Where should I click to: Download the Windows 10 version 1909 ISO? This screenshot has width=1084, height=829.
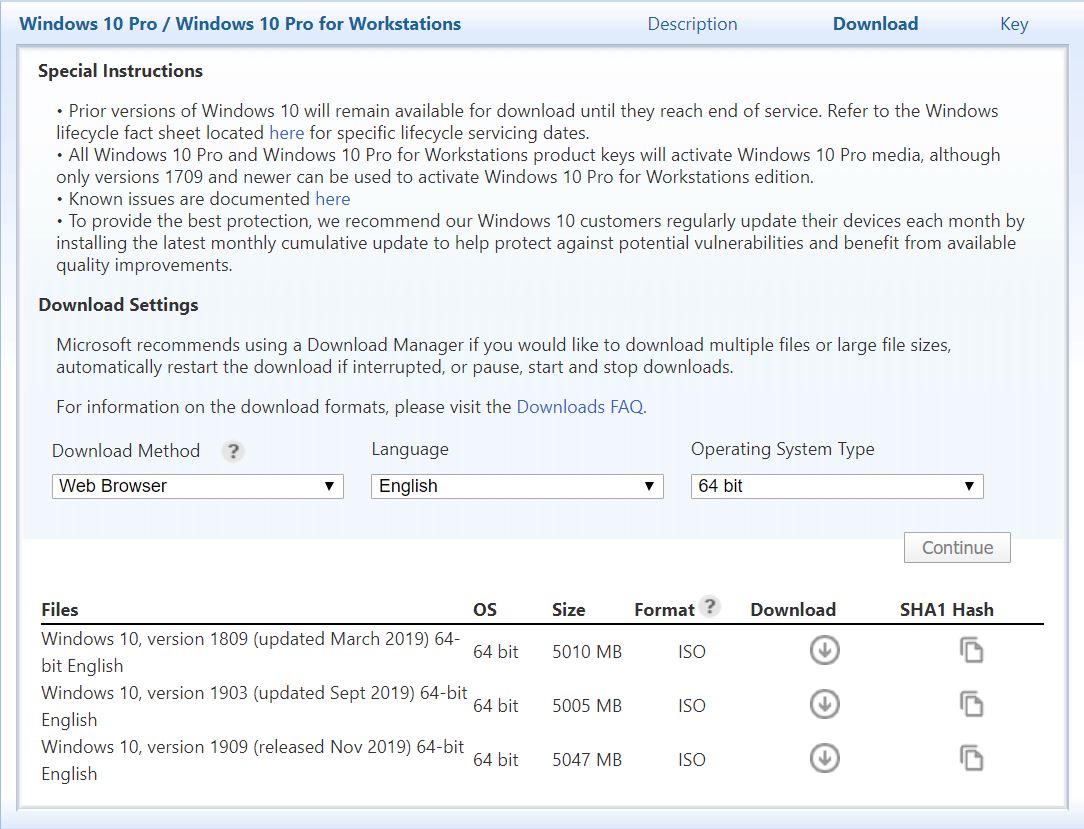pyautogui.click(x=824, y=758)
